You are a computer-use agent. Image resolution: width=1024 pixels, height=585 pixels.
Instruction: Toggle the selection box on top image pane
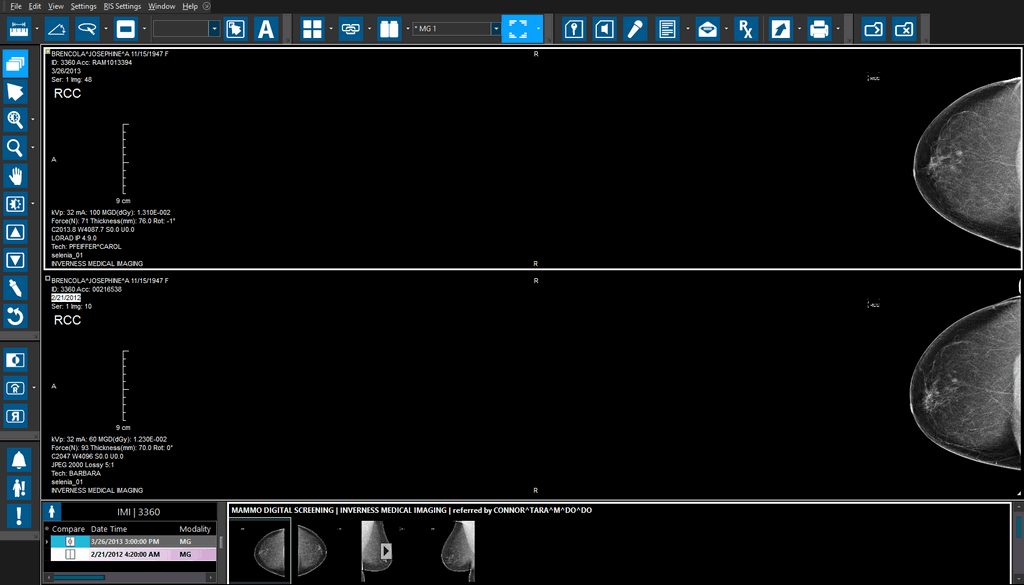click(47, 51)
